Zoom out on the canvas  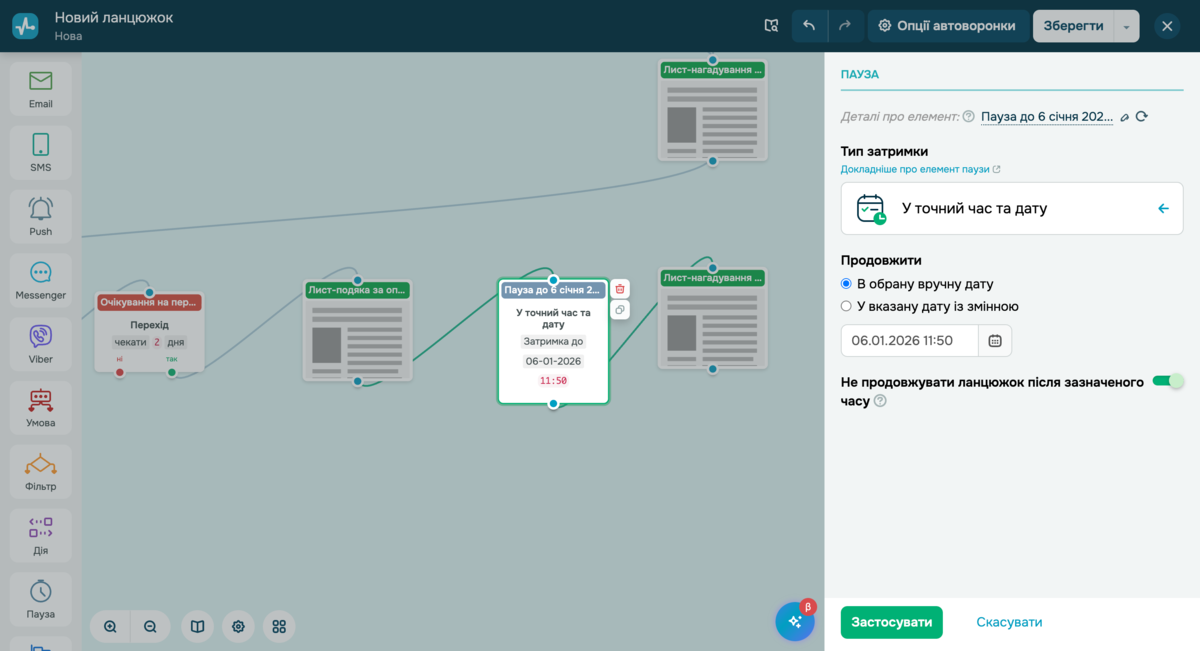[x=150, y=627]
